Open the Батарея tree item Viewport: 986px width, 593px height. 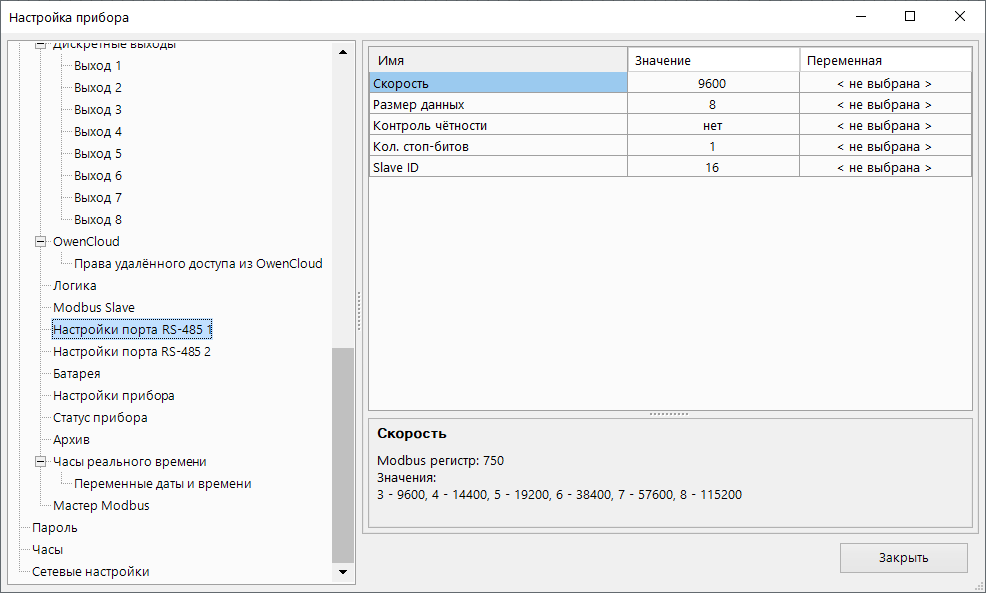pos(76,374)
